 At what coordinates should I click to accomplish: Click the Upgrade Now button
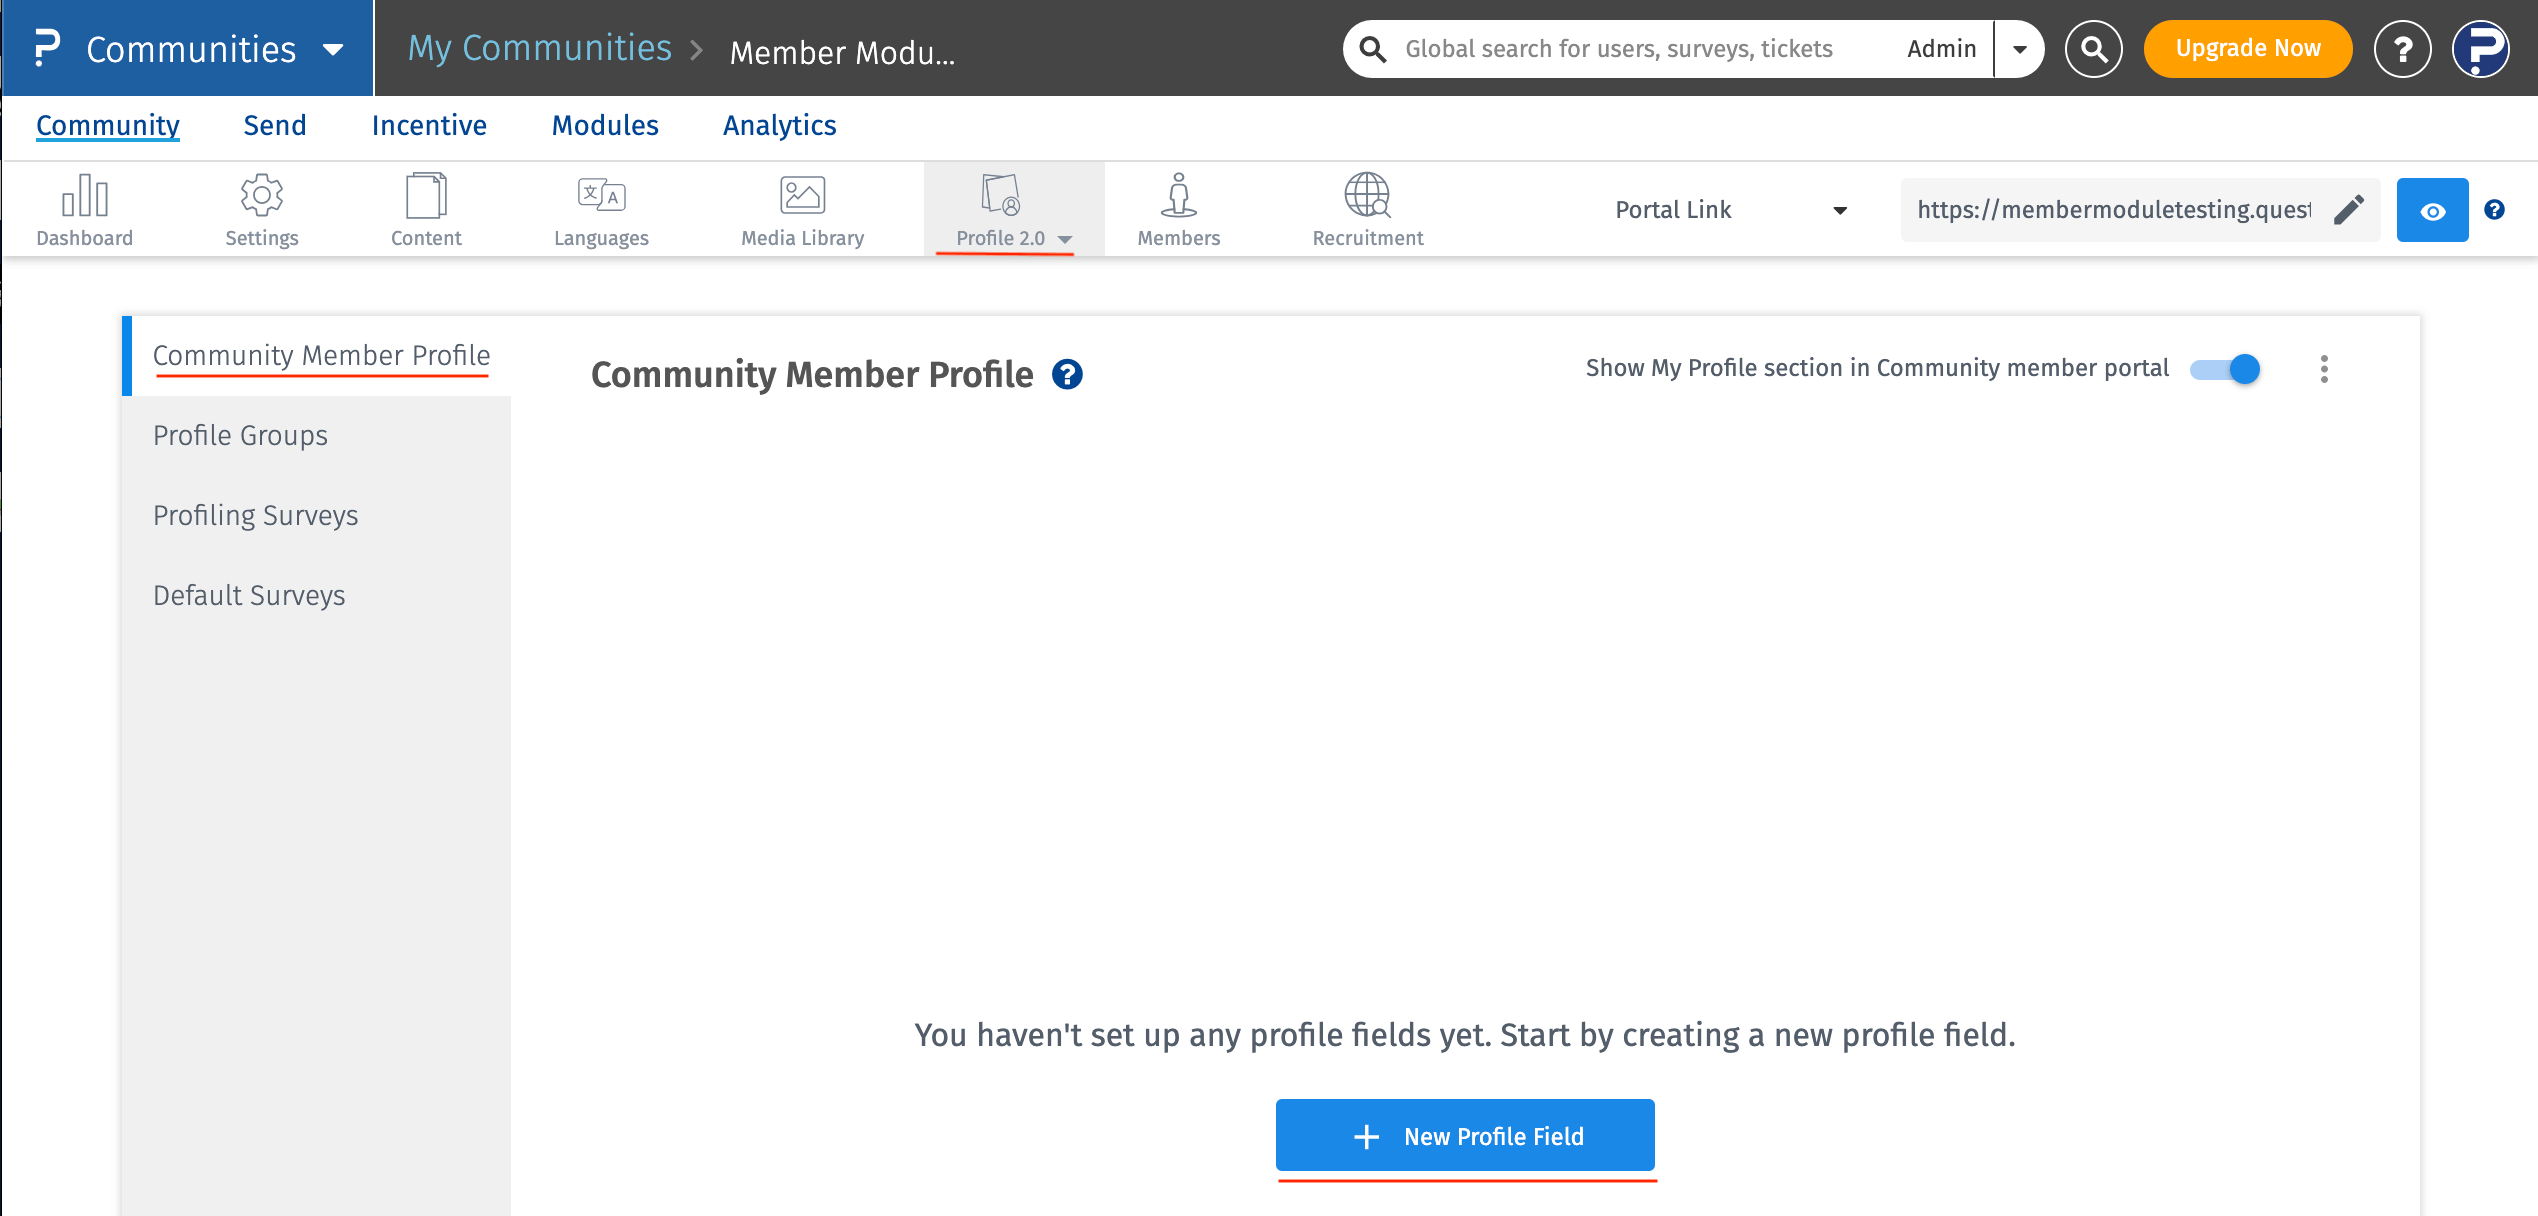coord(2247,47)
